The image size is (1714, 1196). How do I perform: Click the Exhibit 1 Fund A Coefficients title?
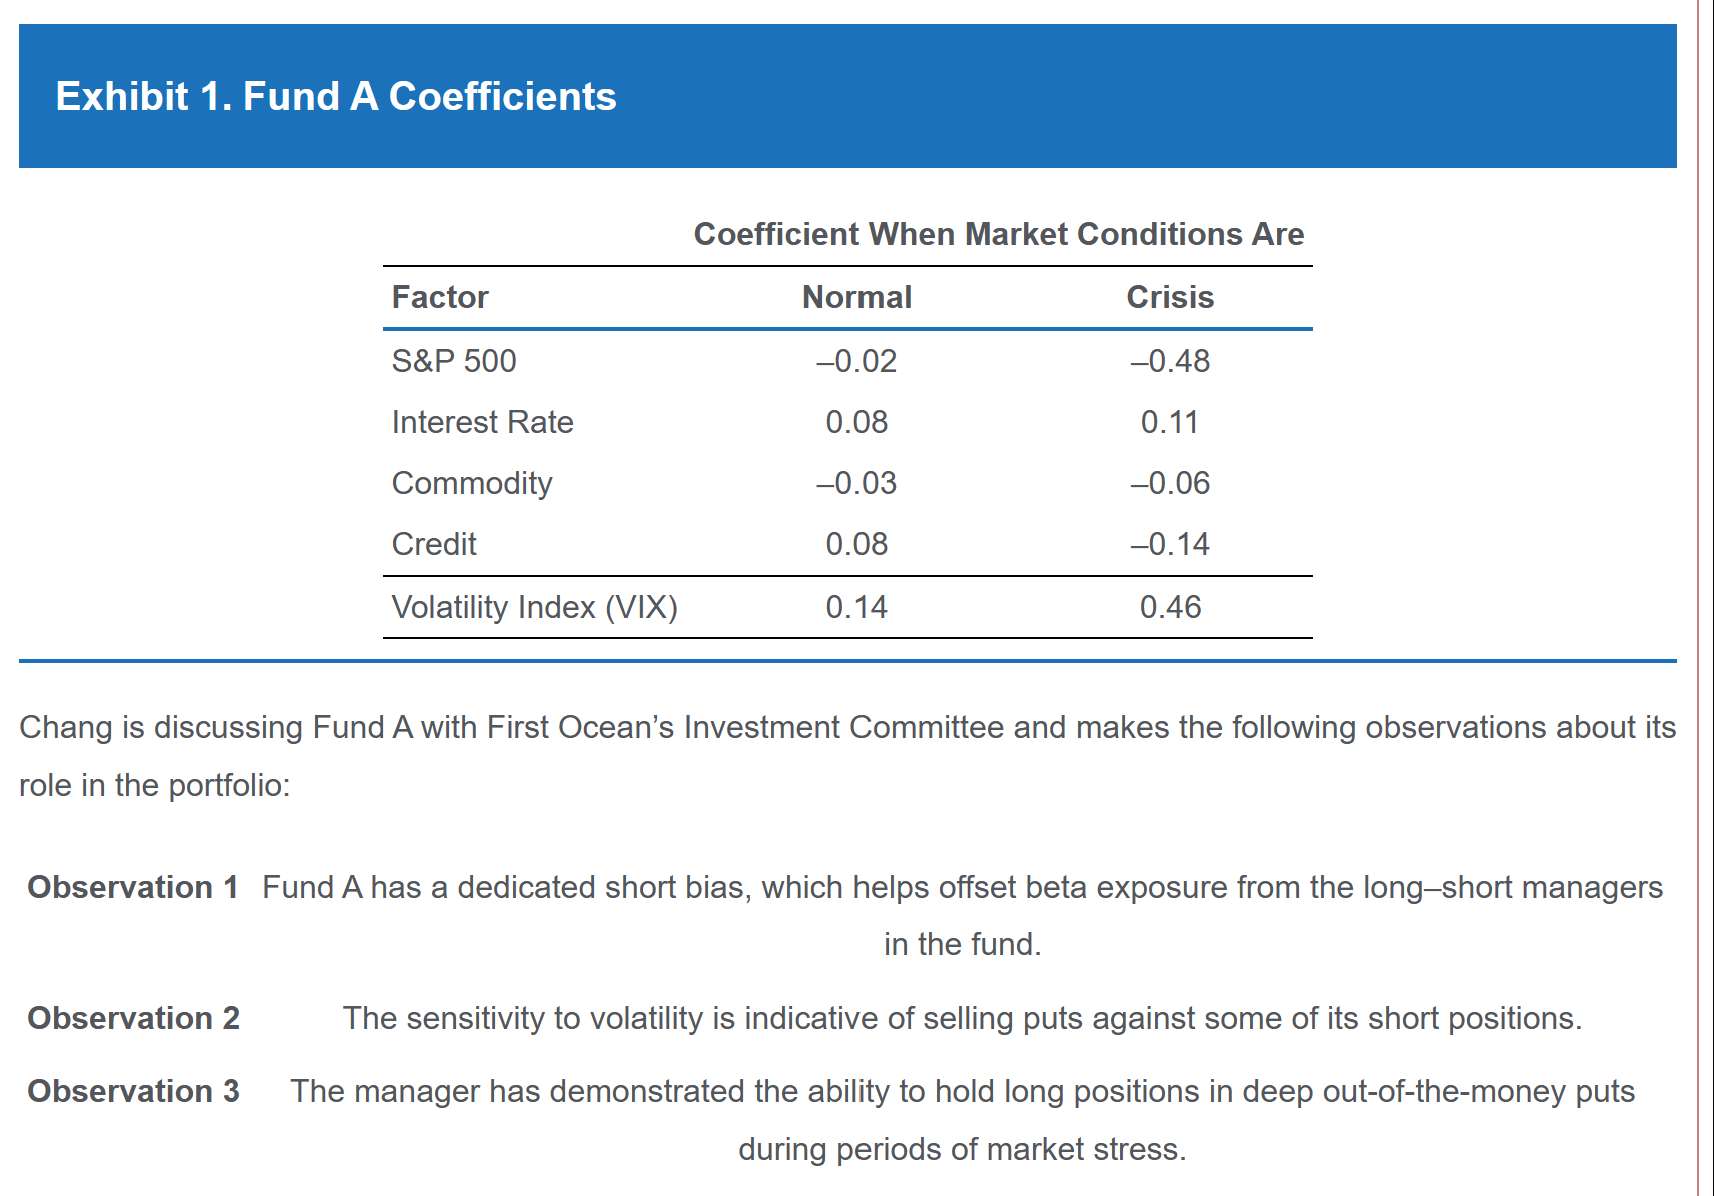click(x=336, y=97)
